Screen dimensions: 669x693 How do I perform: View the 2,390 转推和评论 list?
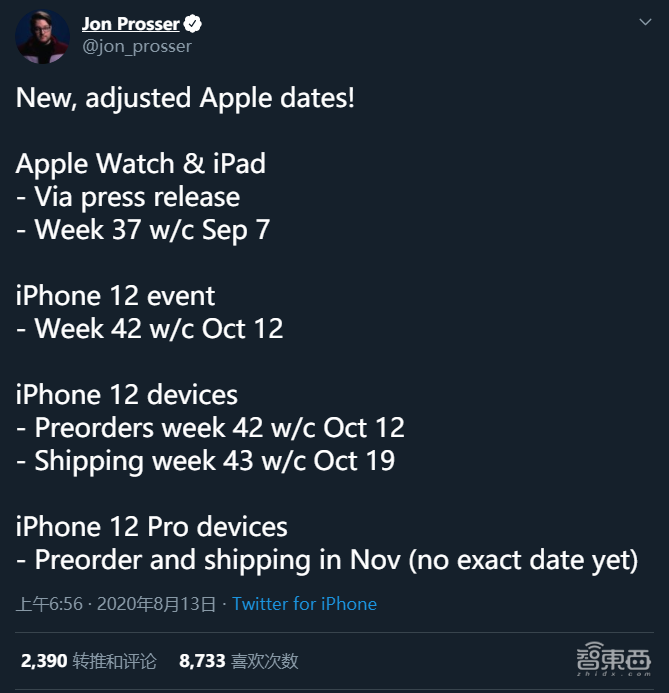89,661
